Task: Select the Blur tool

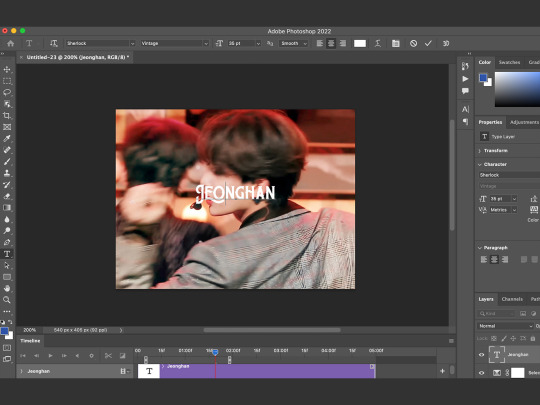Action: click(7, 219)
